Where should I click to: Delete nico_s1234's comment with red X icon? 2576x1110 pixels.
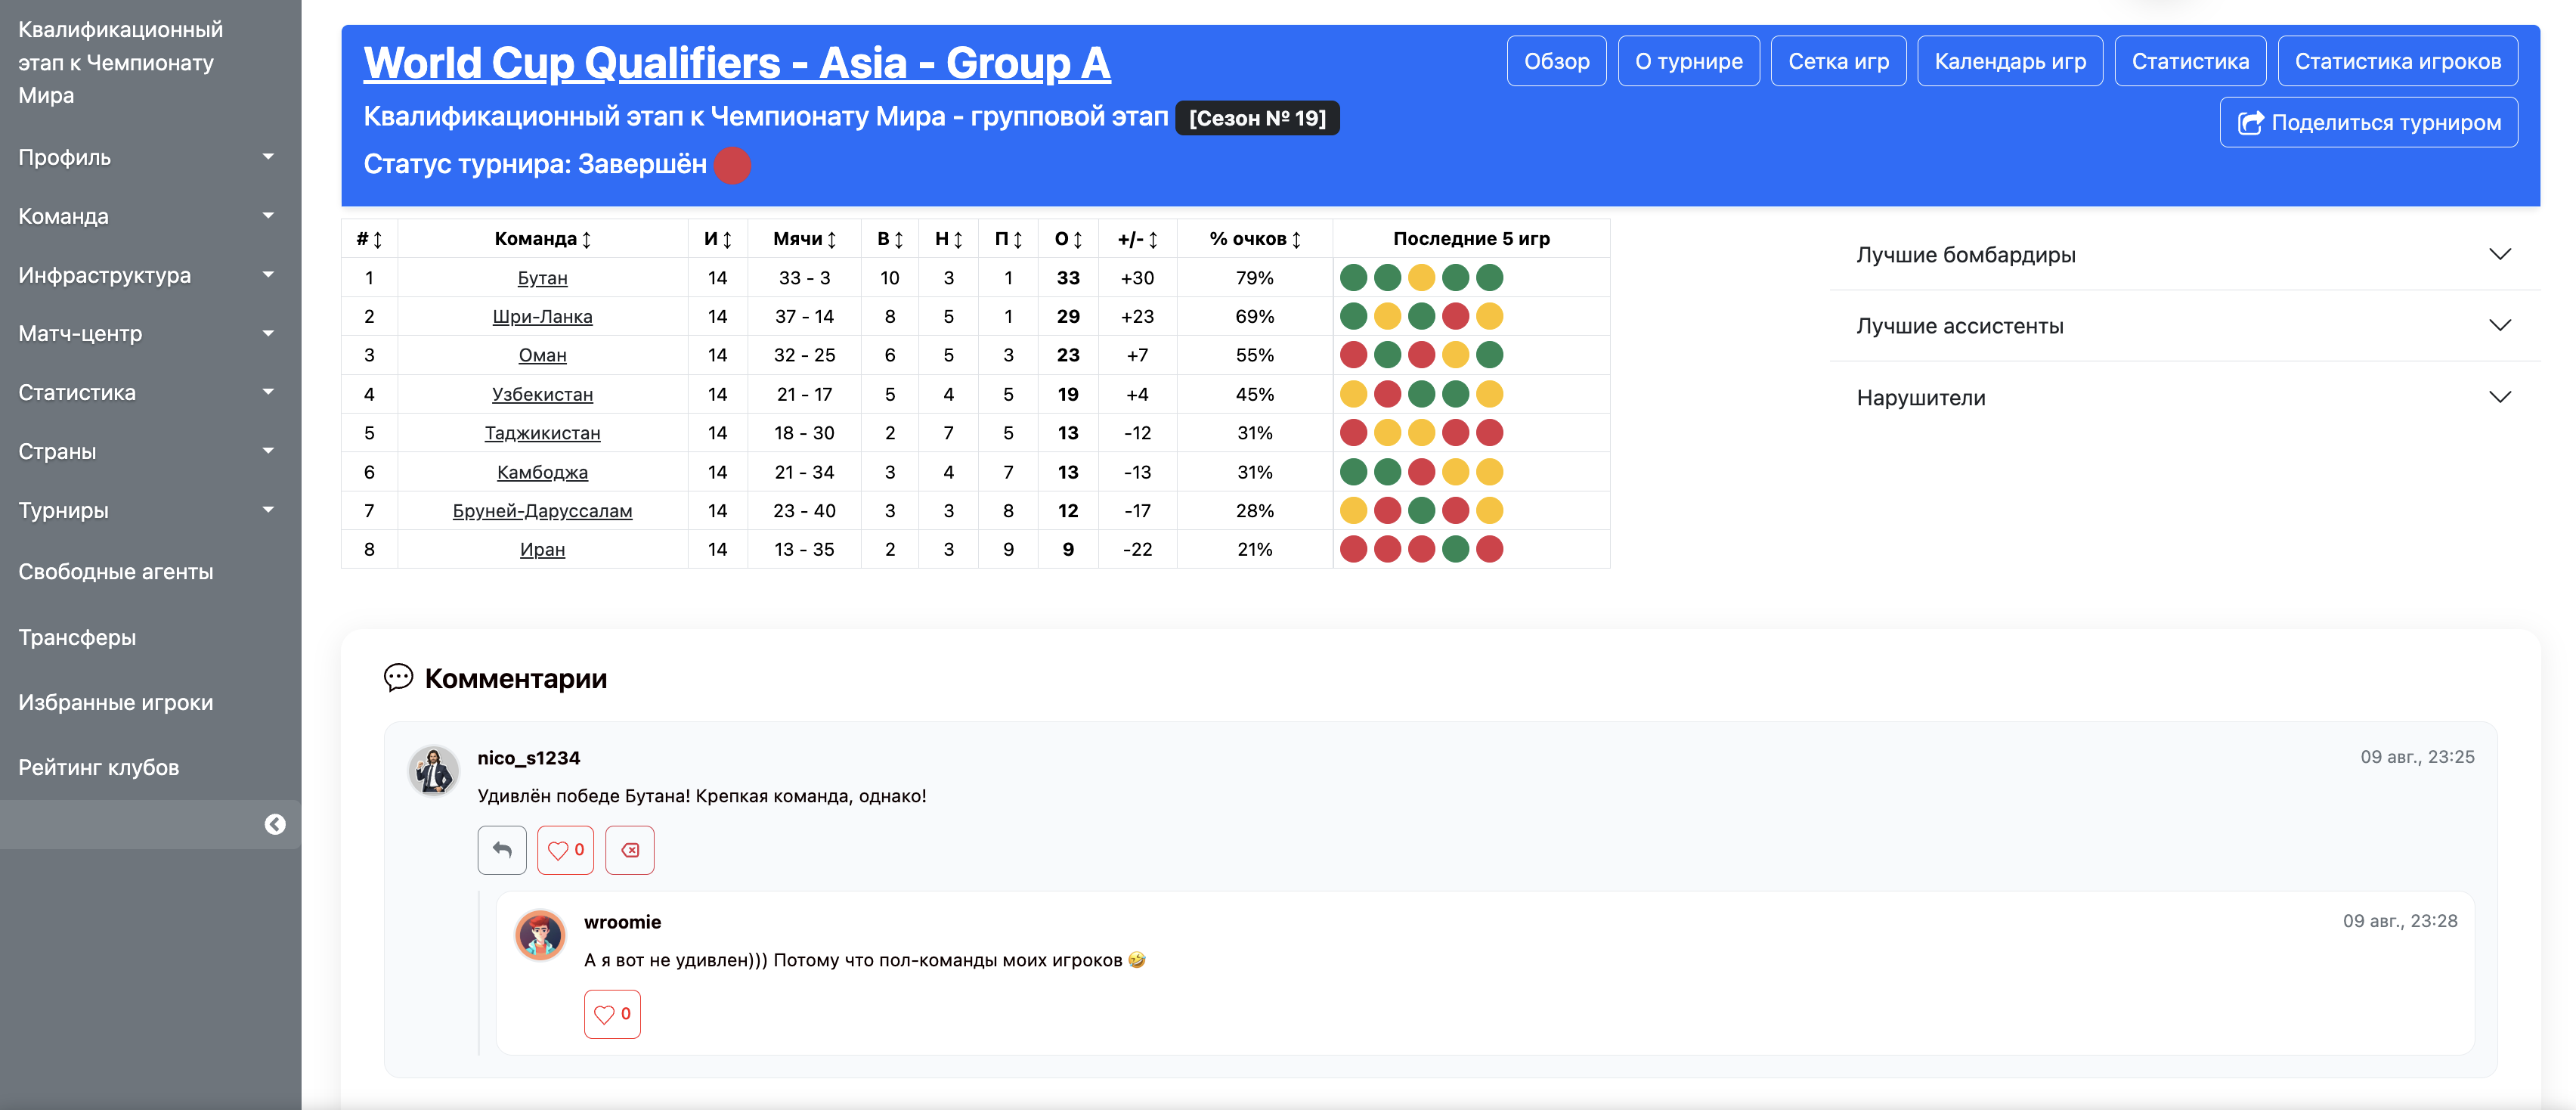coord(630,850)
